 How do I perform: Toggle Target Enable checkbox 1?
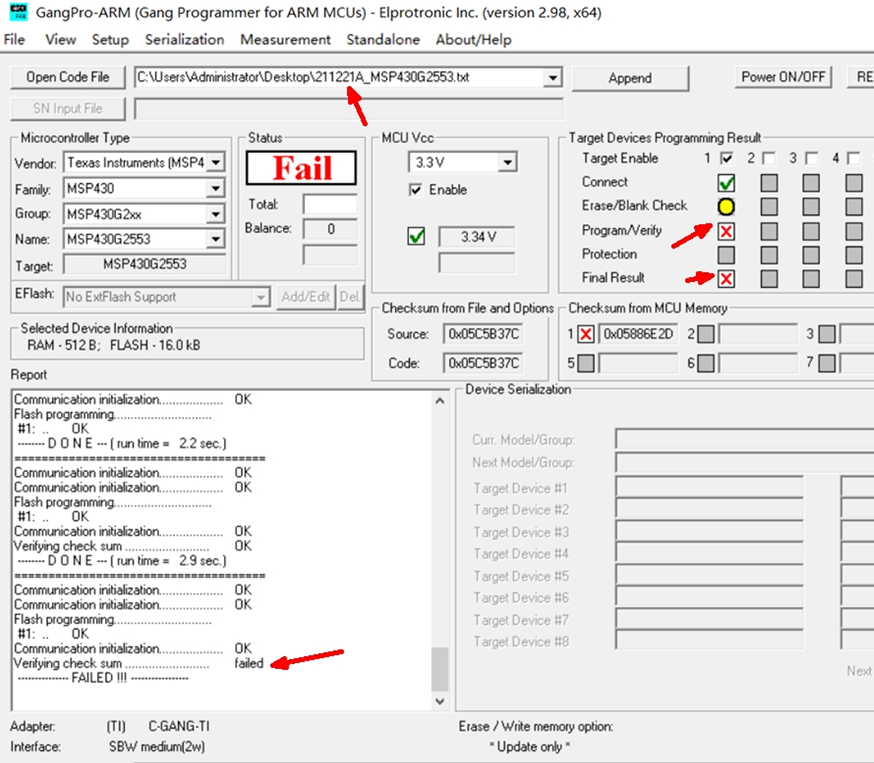coord(726,158)
